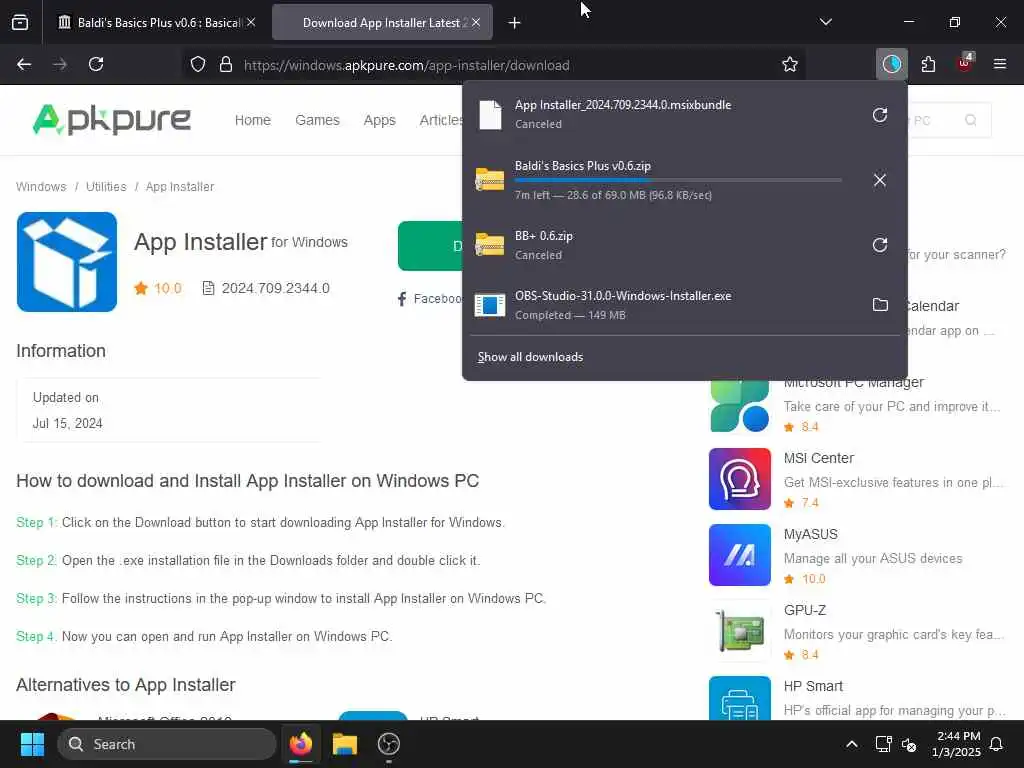Viewport: 1024px width, 768px height.
Task: Go back to previous page
Action: 24,65
